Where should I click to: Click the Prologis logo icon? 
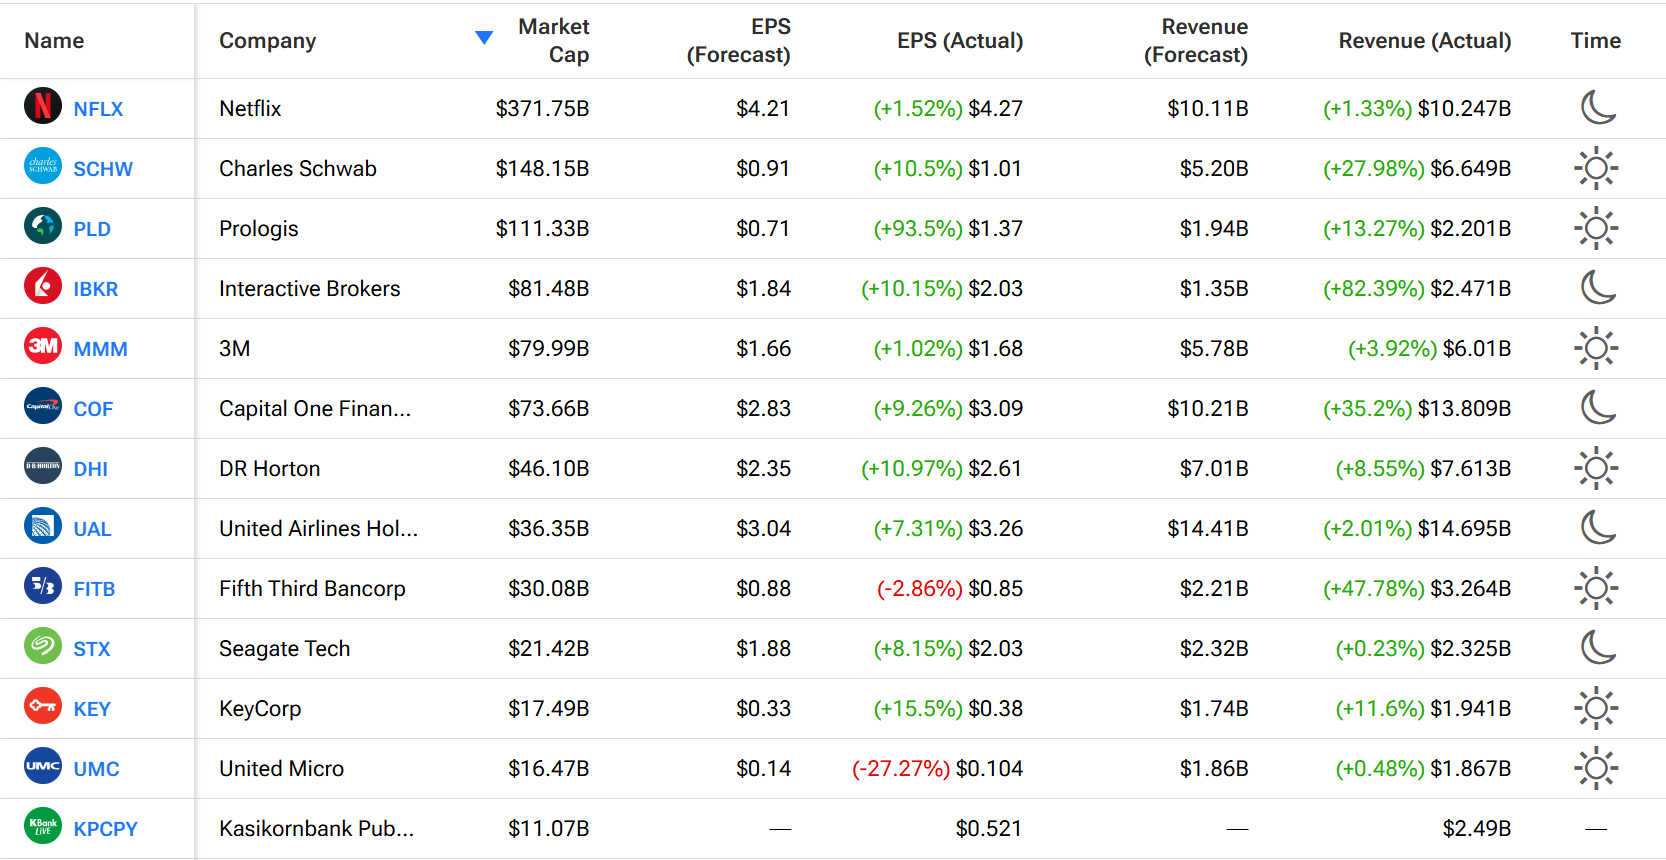tap(43, 226)
